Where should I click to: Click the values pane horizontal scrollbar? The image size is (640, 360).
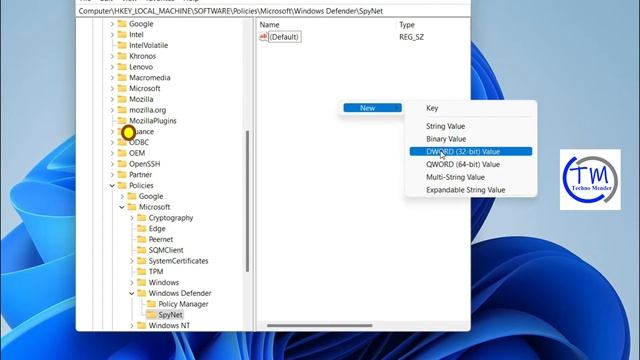point(320,325)
